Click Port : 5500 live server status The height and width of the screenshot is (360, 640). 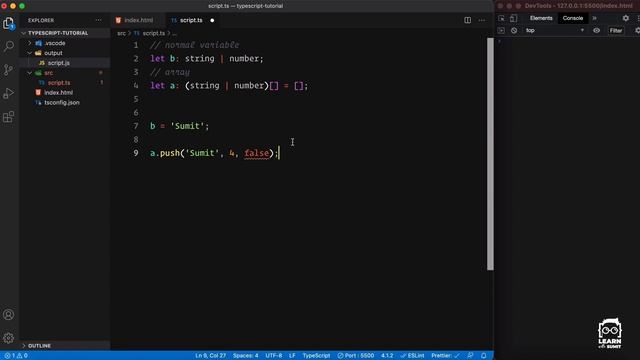pos(356,356)
